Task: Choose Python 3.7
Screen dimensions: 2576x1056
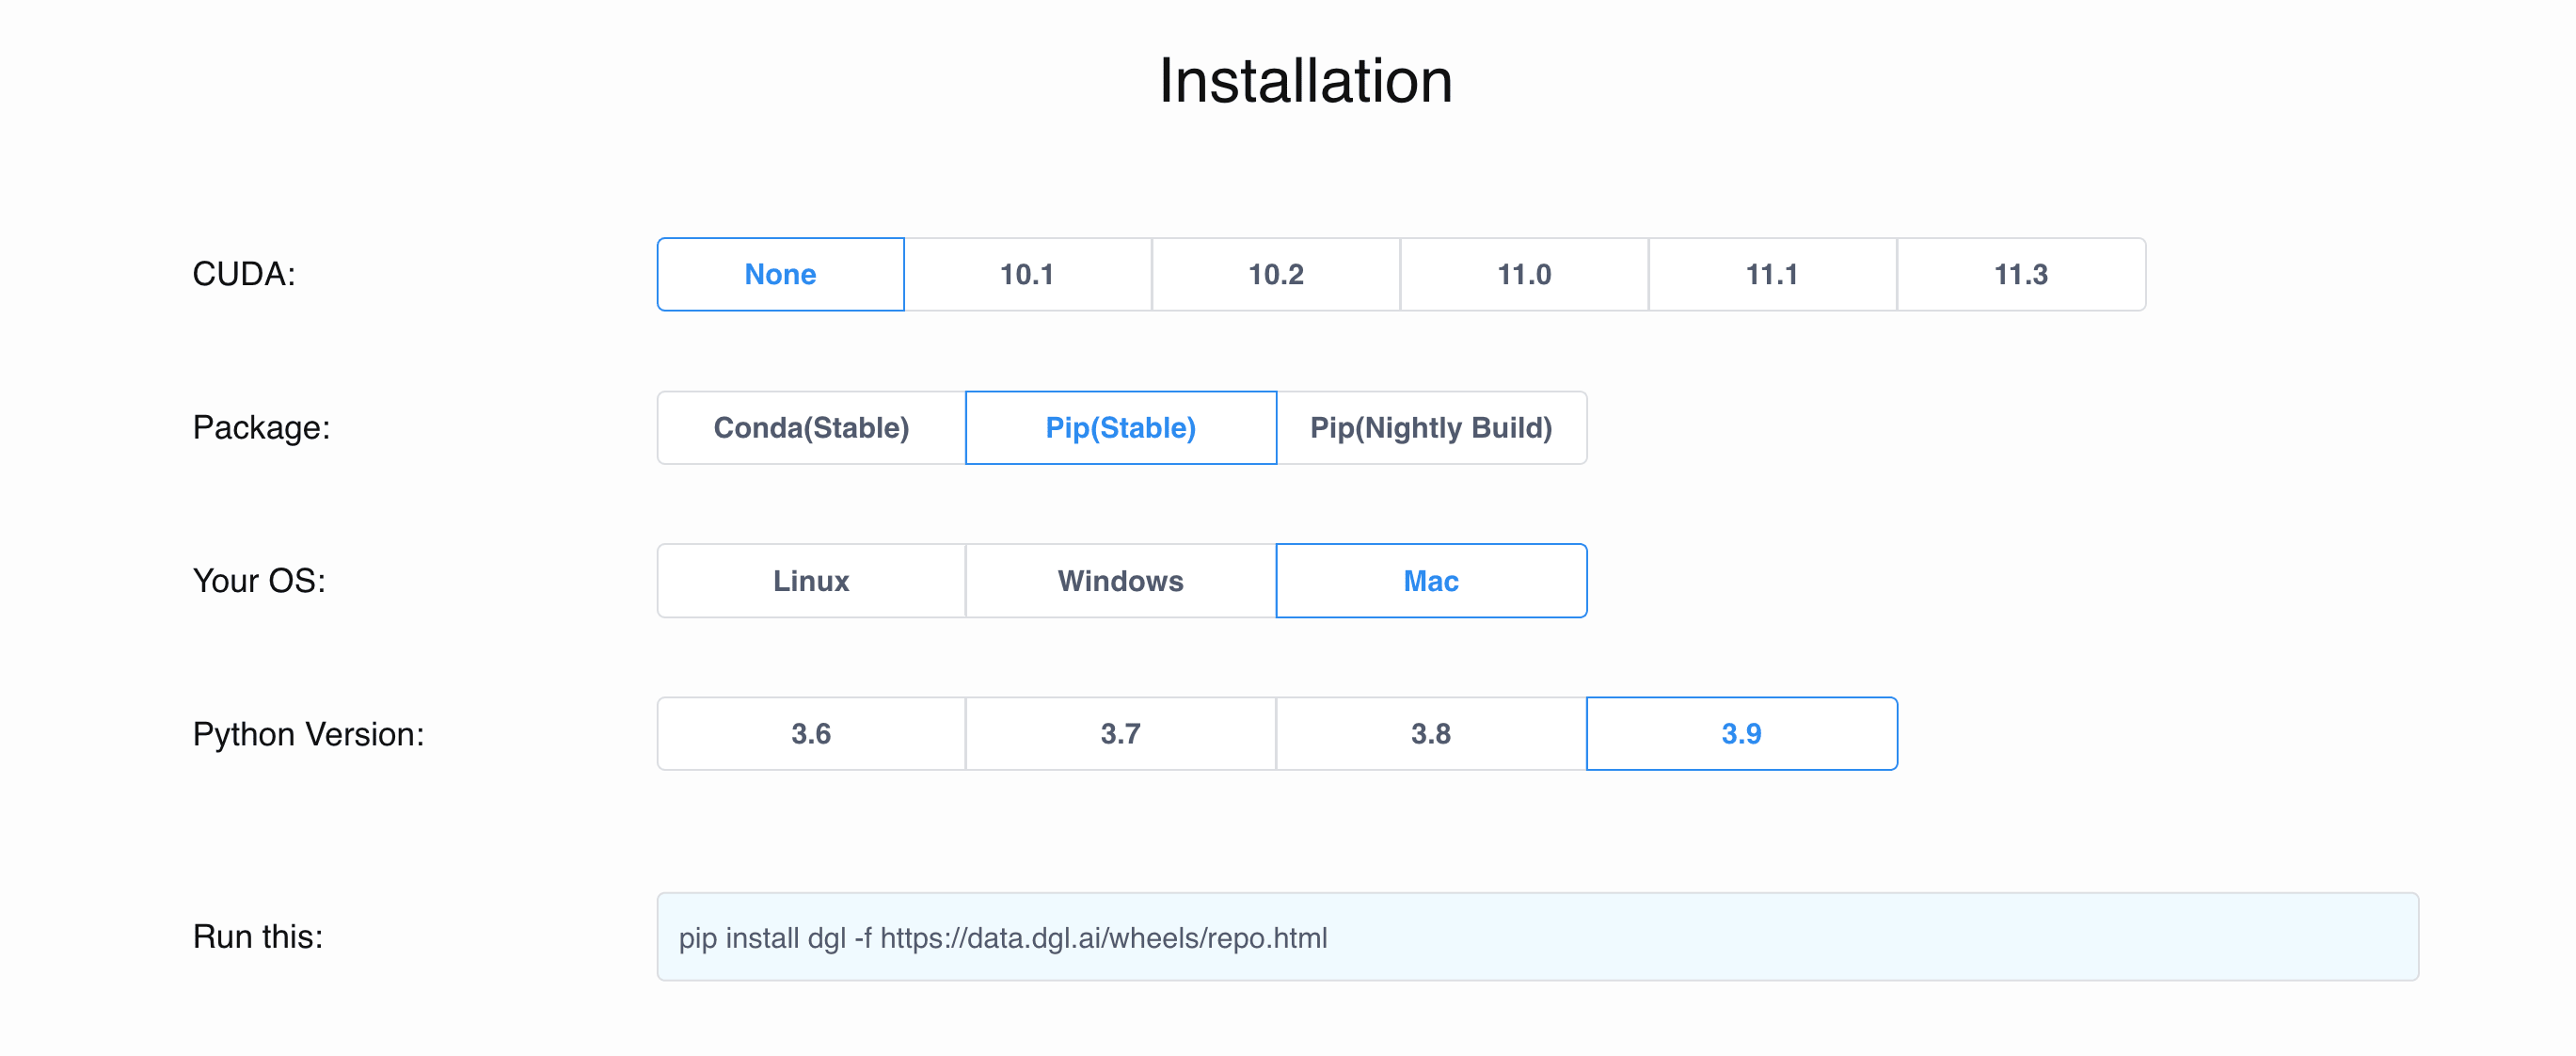Action: click(x=1120, y=733)
